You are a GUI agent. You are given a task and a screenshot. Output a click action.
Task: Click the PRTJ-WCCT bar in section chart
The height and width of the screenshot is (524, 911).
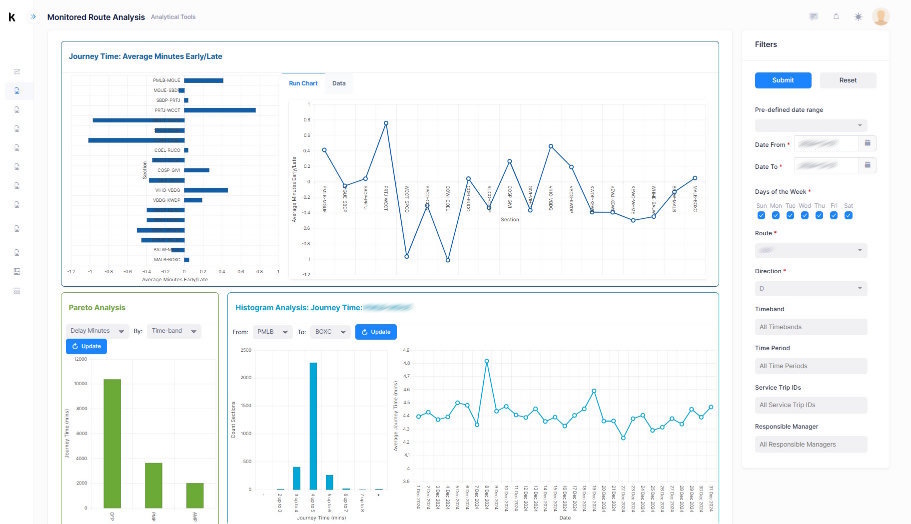(x=220, y=110)
